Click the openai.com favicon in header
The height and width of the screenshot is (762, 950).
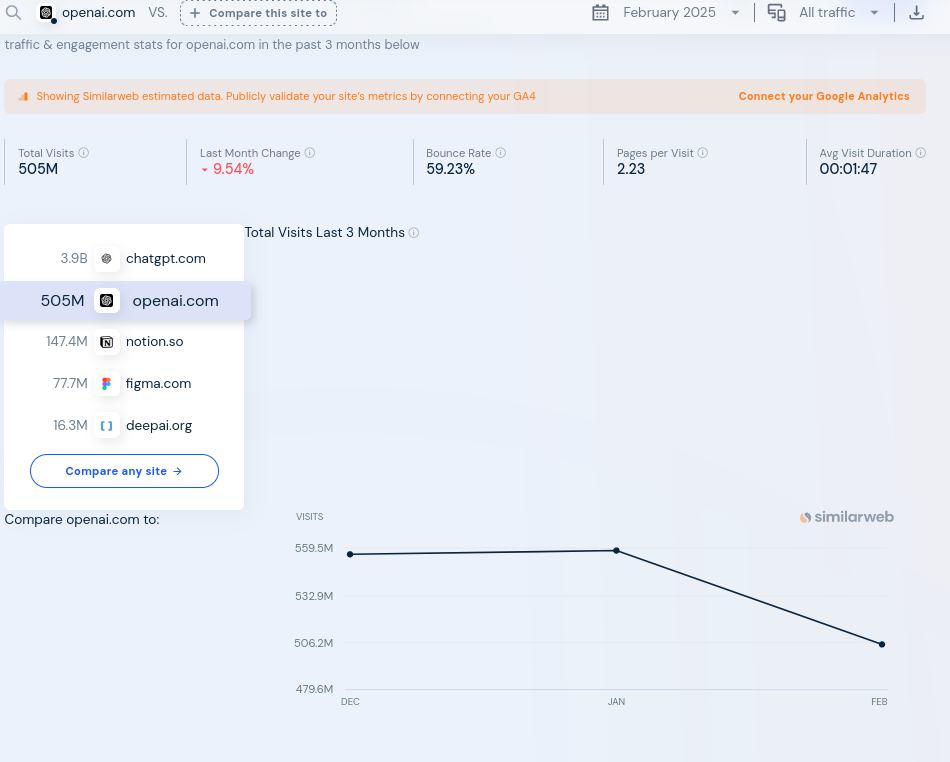(x=46, y=13)
